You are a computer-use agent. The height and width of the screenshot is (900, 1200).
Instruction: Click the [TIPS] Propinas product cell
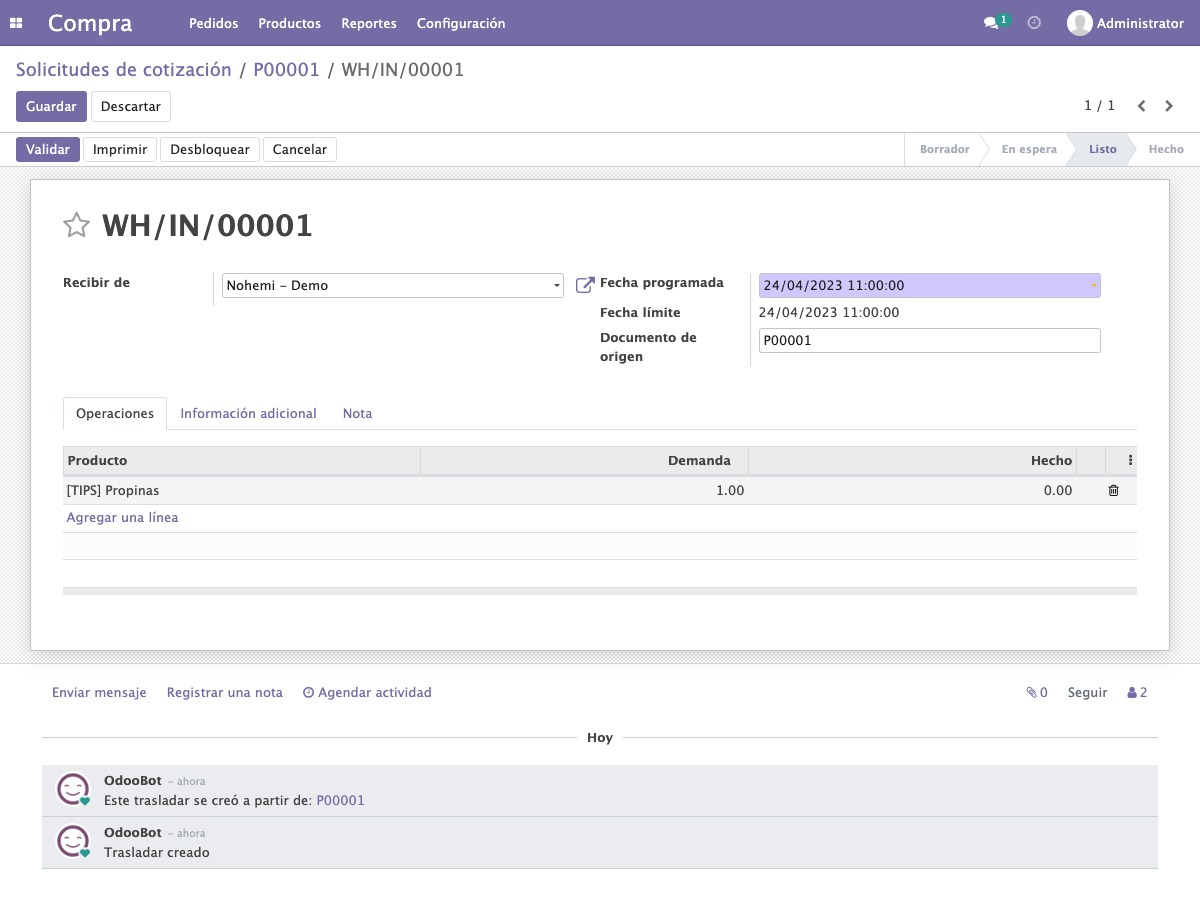tap(241, 491)
